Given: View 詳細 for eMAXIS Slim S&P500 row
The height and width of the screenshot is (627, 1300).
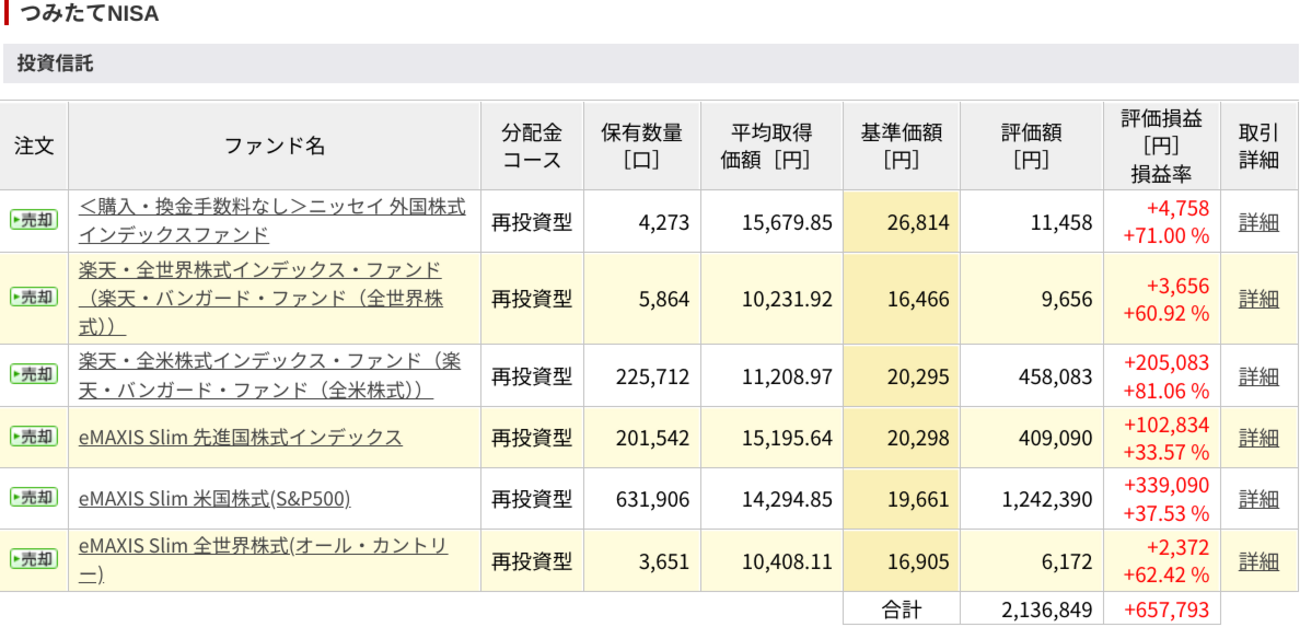Looking at the screenshot, I should pos(1258,499).
